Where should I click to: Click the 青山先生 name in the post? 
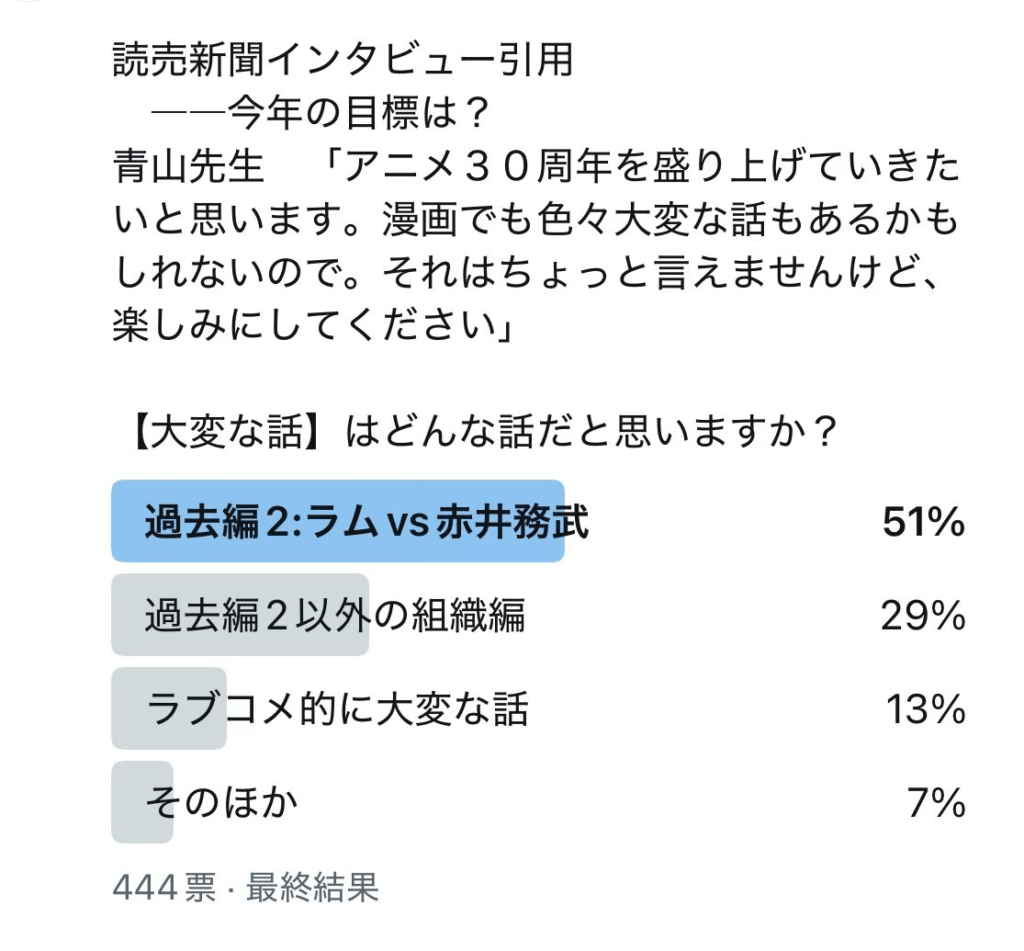tap(189, 170)
